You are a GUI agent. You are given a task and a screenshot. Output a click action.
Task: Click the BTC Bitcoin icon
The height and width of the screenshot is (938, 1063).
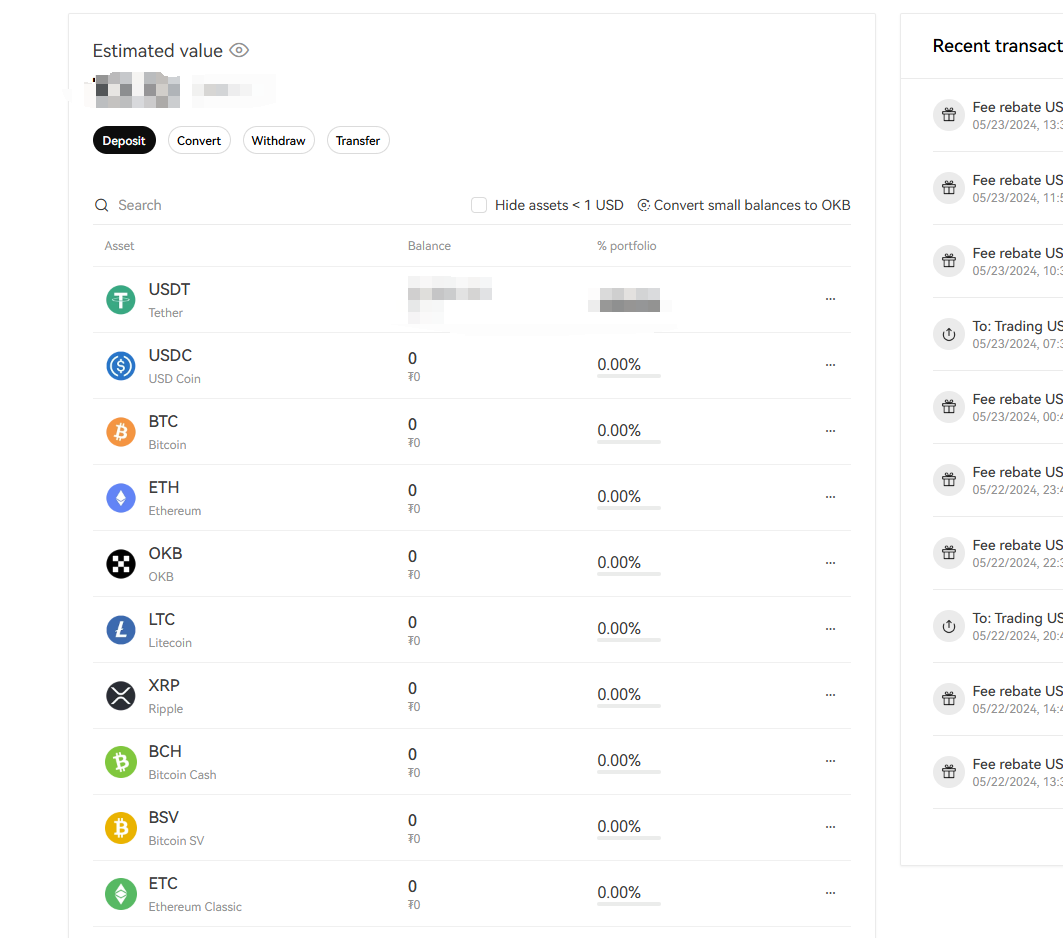121,431
